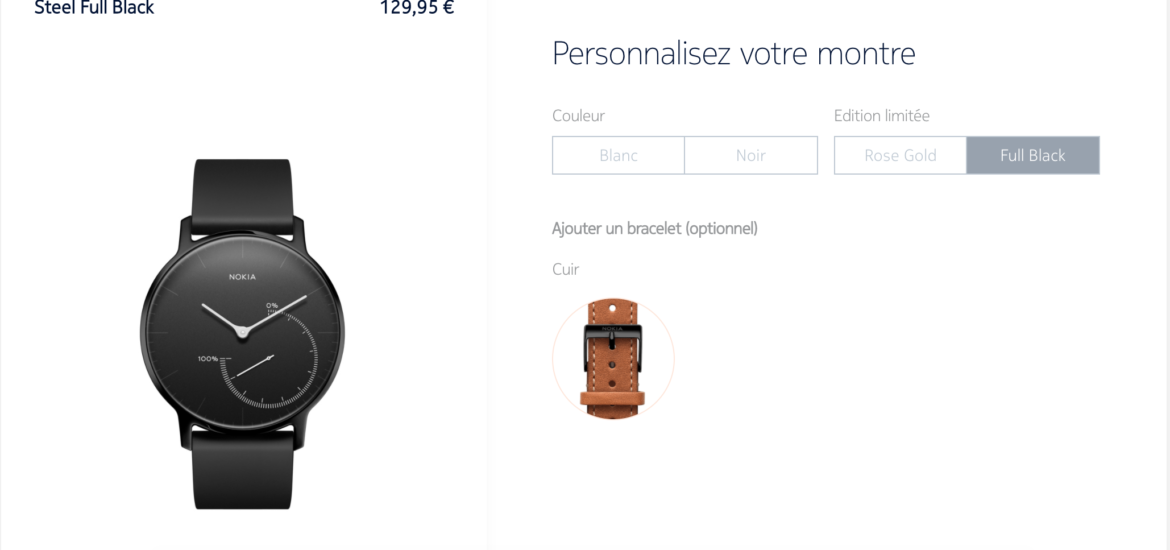
Task: Click the Steel Full Black watch image
Action: 243,334
